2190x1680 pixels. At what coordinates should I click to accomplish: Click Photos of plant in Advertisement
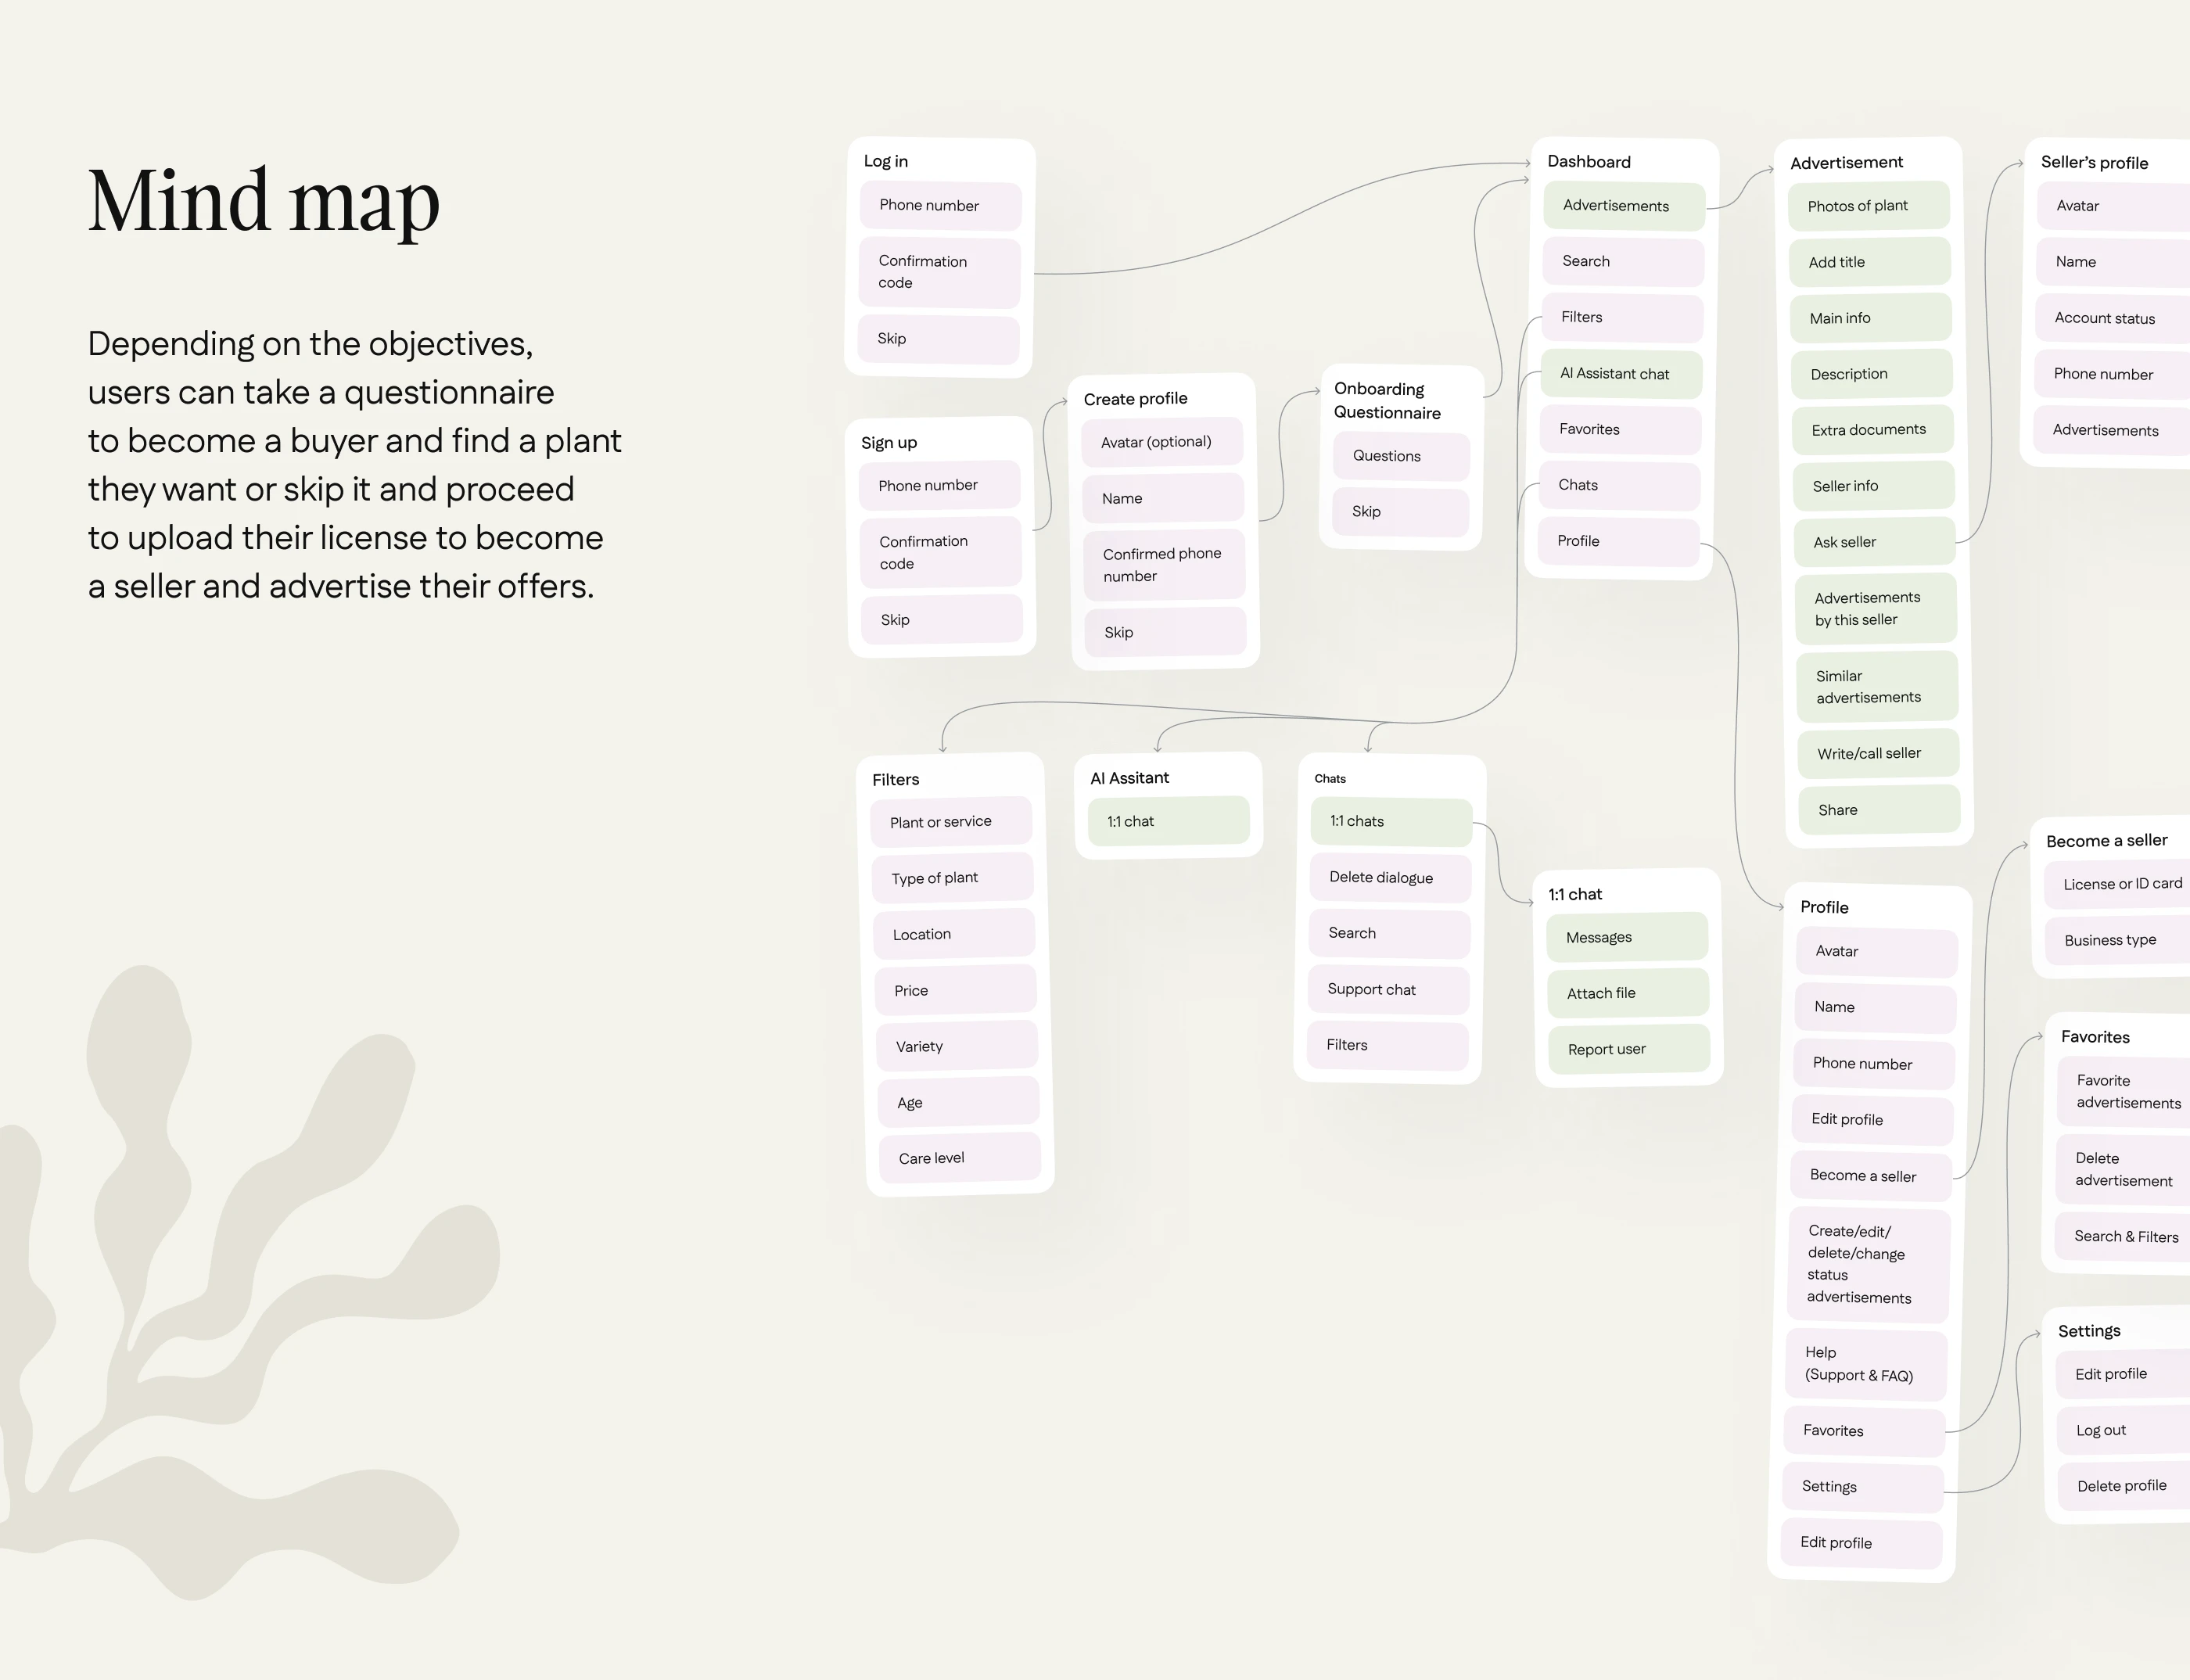(1867, 206)
